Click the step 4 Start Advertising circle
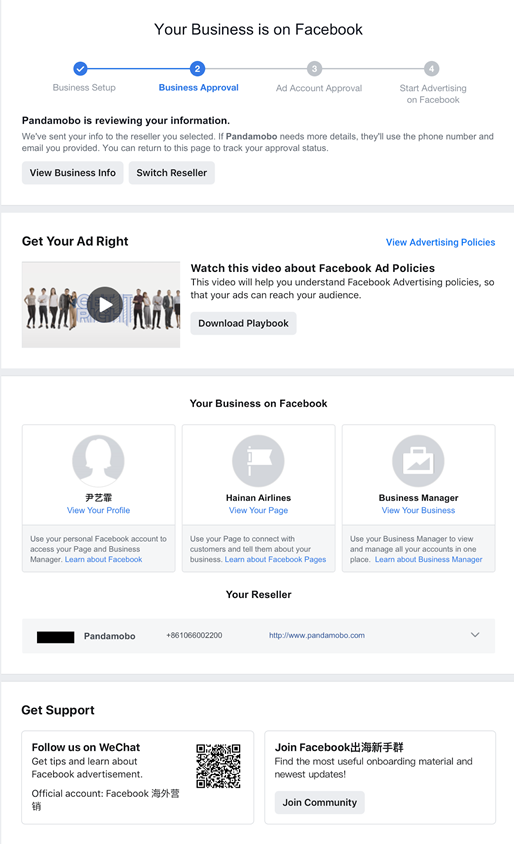 coord(431,69)
